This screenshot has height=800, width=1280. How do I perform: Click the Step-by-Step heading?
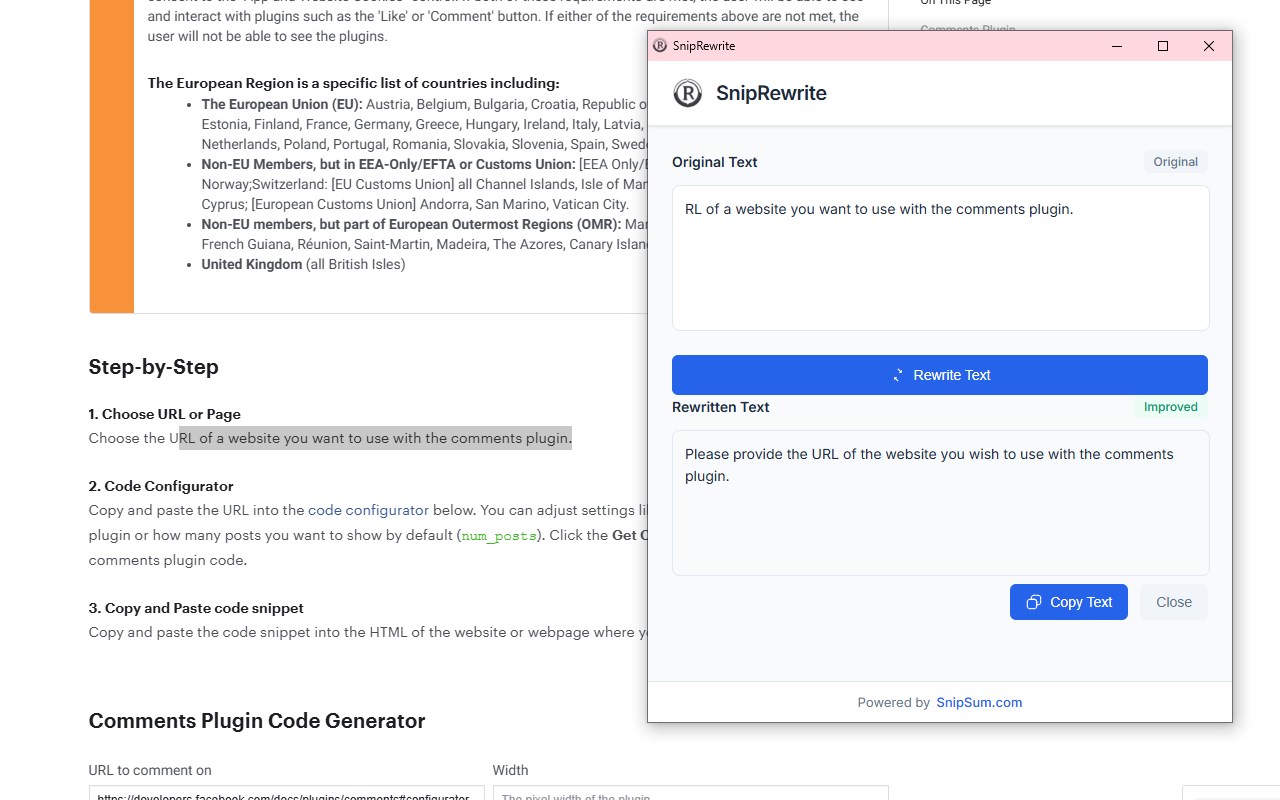coord(154,367)
